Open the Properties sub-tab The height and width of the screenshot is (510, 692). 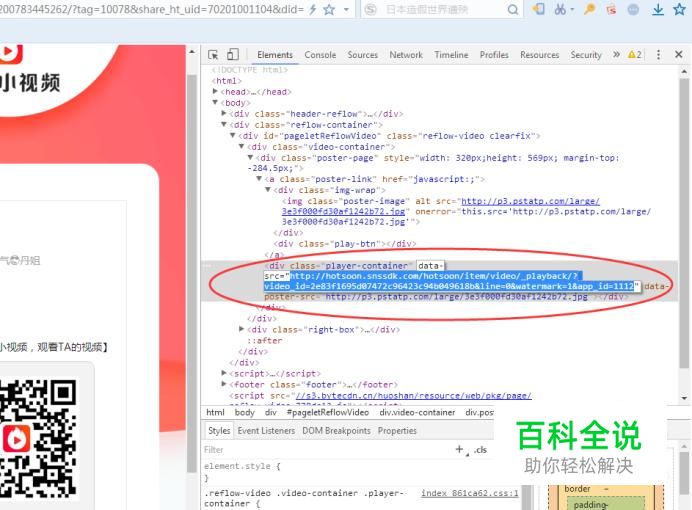[397, 431]
